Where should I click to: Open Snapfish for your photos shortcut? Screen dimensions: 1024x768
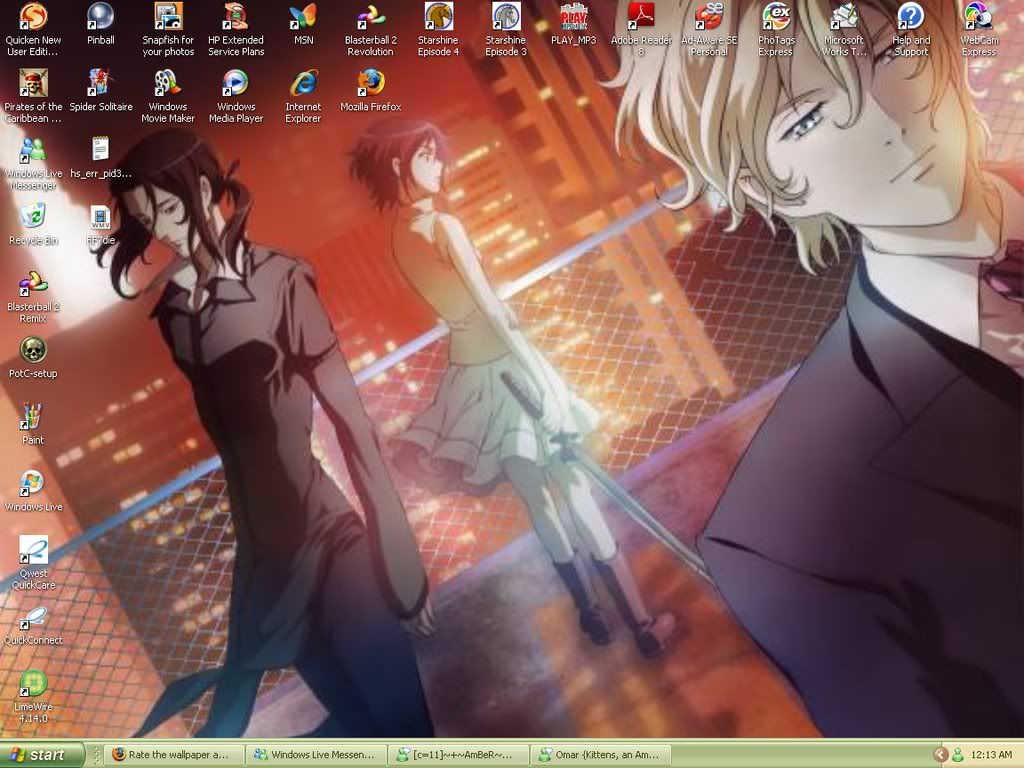(168, 29)
